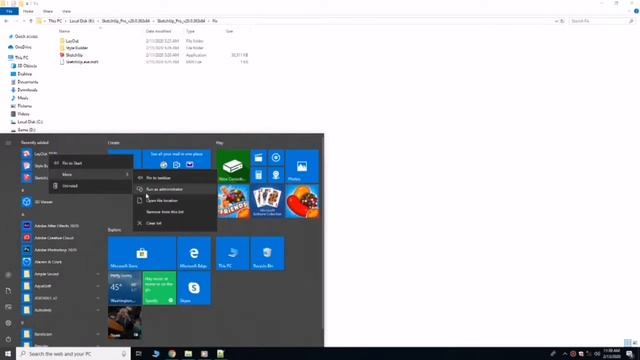Choose Open file location entry
640x360 pixels.
(x=175, y=200)
